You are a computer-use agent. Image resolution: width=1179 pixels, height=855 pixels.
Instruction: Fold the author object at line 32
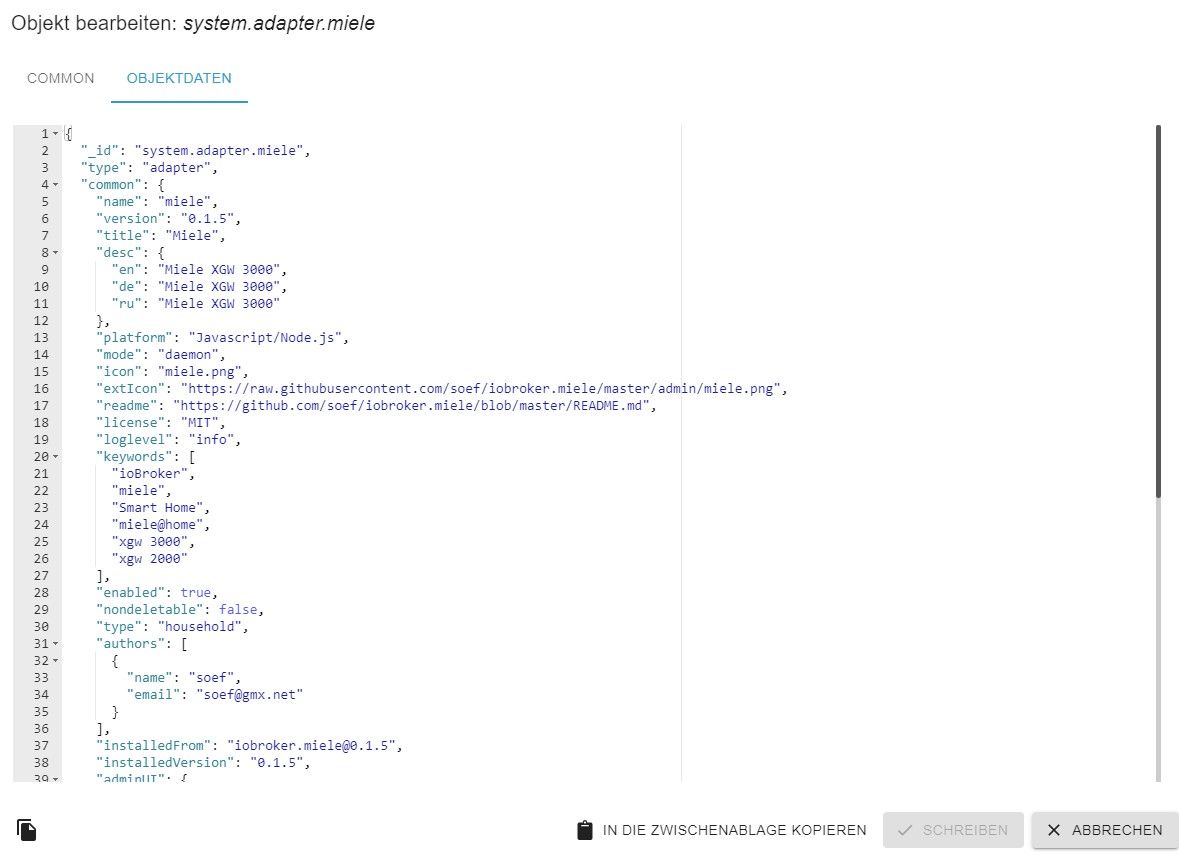(55, 661)
